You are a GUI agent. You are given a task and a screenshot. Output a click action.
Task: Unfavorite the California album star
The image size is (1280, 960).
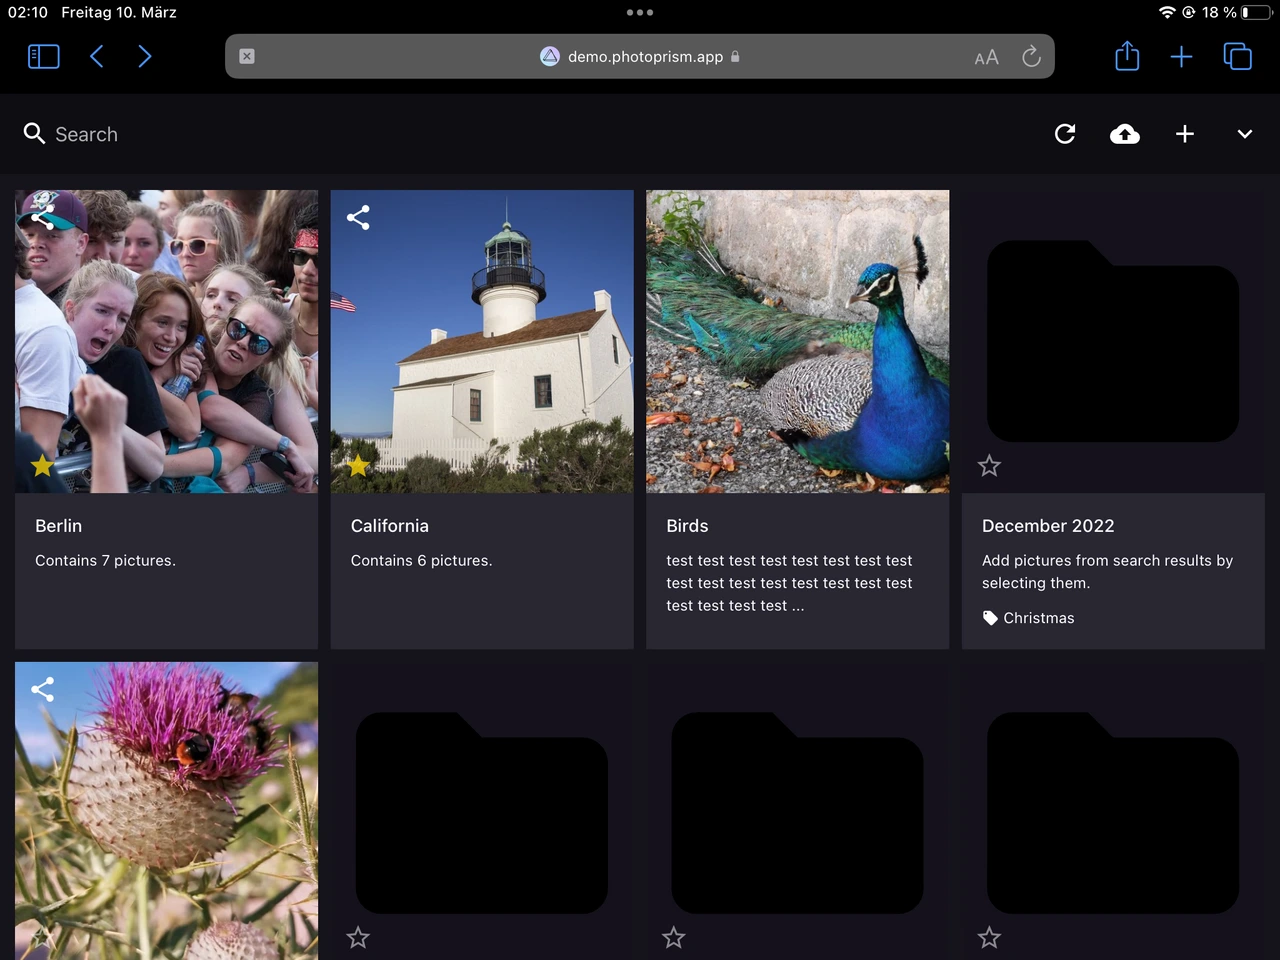(x=358, y=466)
